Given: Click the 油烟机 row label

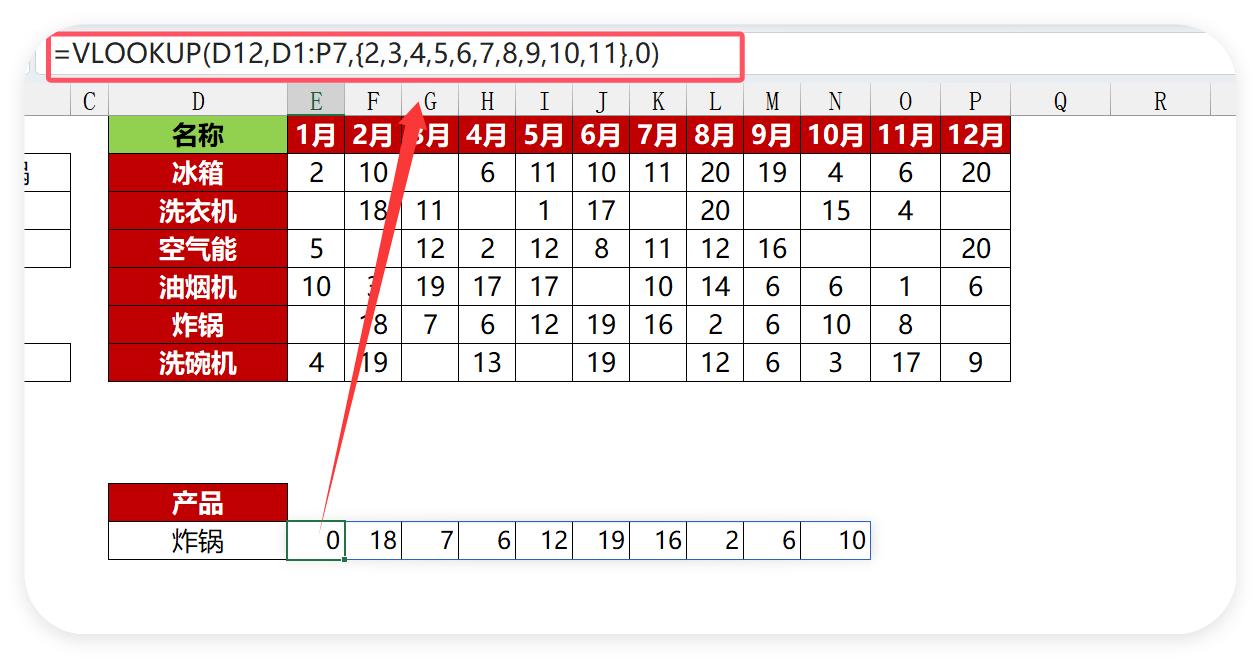Looking at the screenshot, I should 198,287.
